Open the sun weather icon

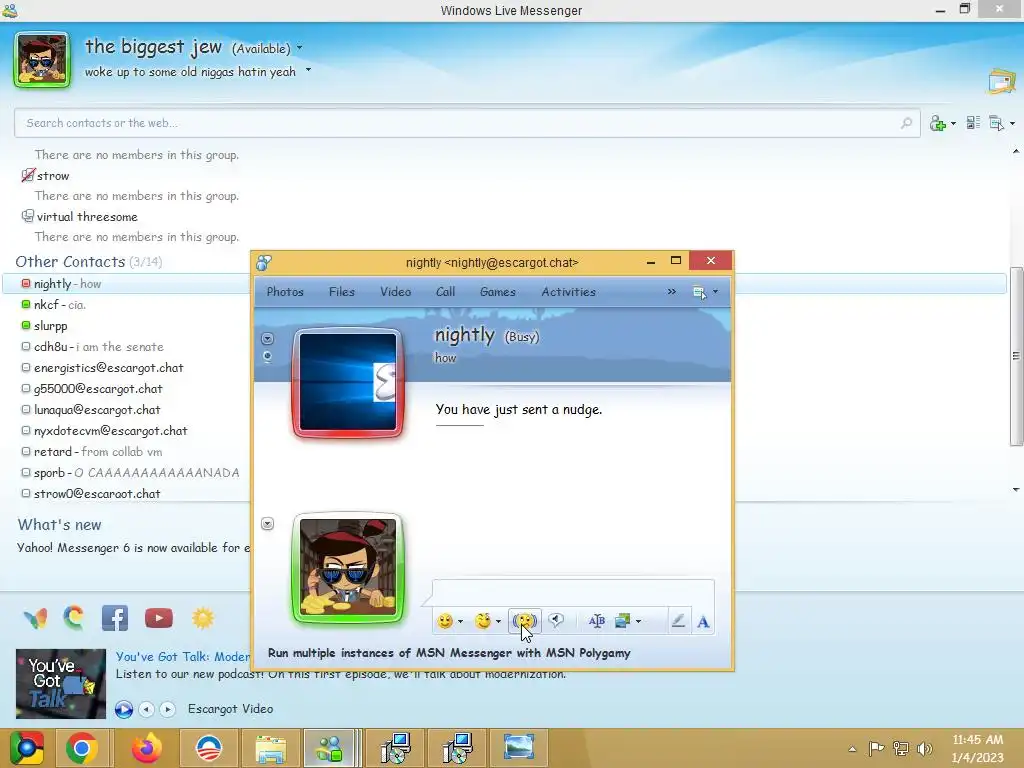point(203,618)
